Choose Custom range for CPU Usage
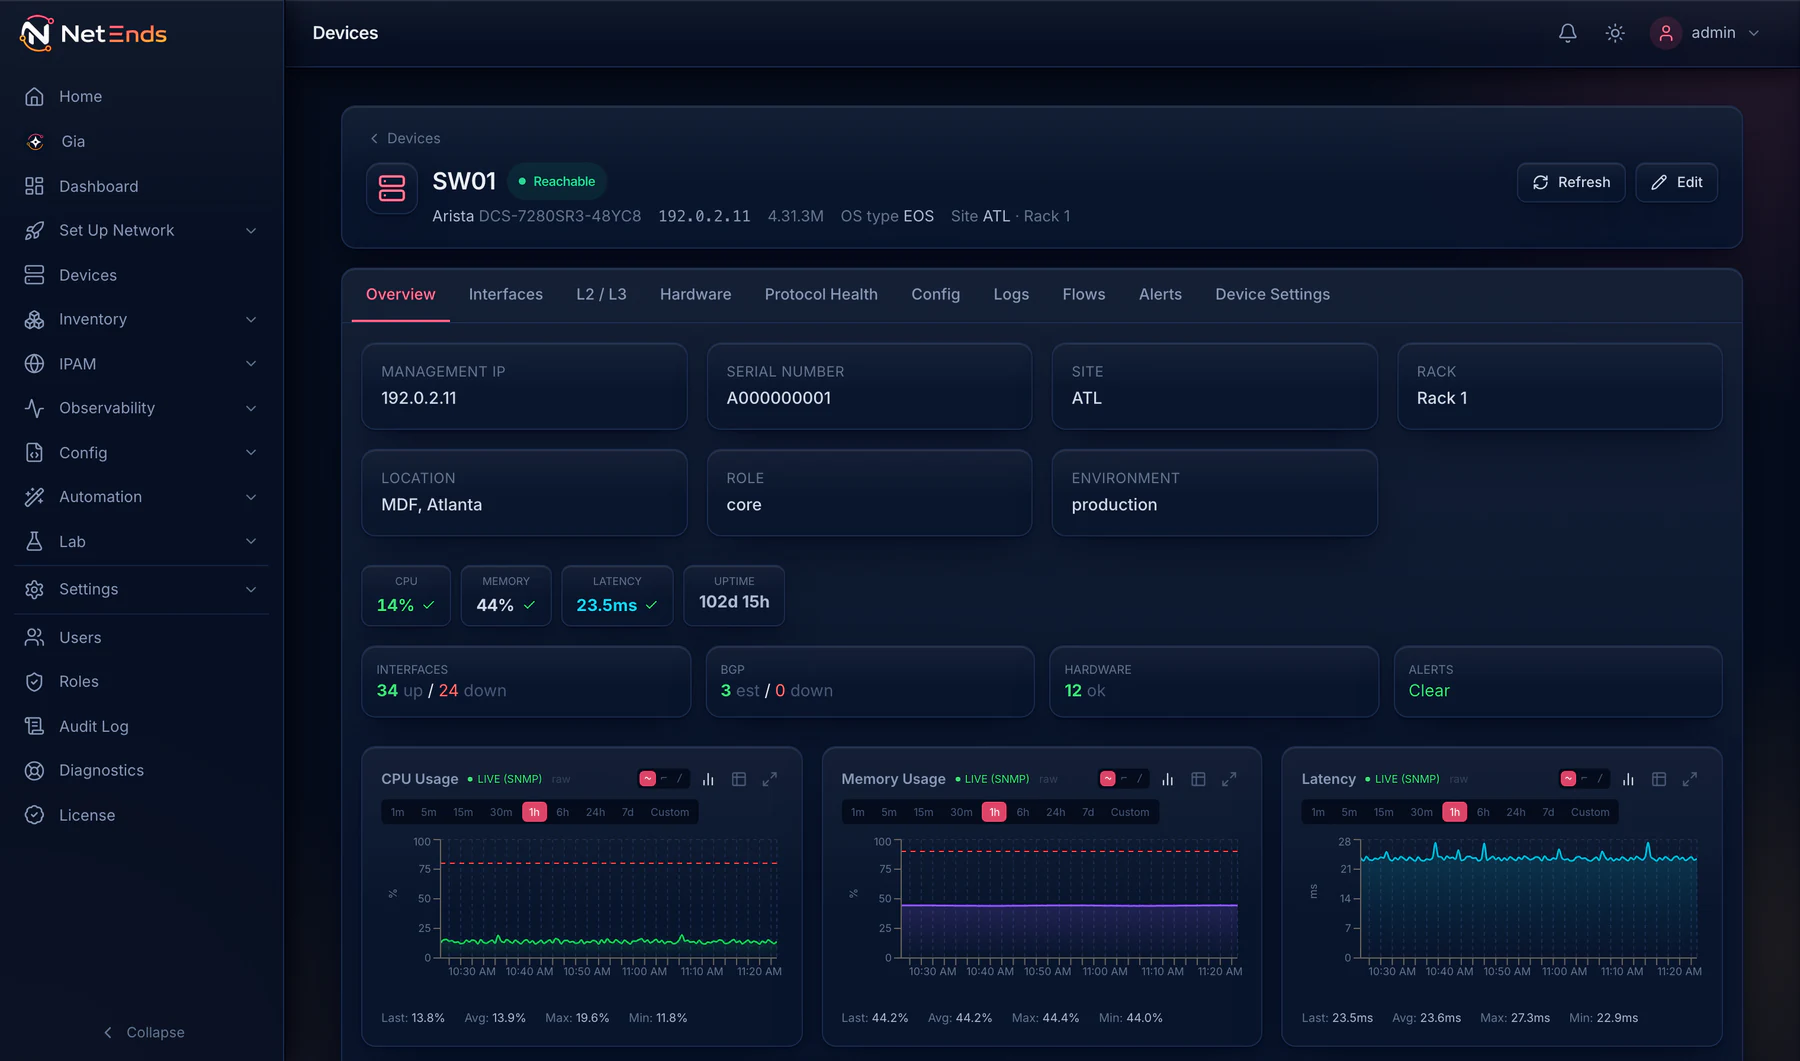The width and height of the screenshot is (1800, 1061). (670, 812)
